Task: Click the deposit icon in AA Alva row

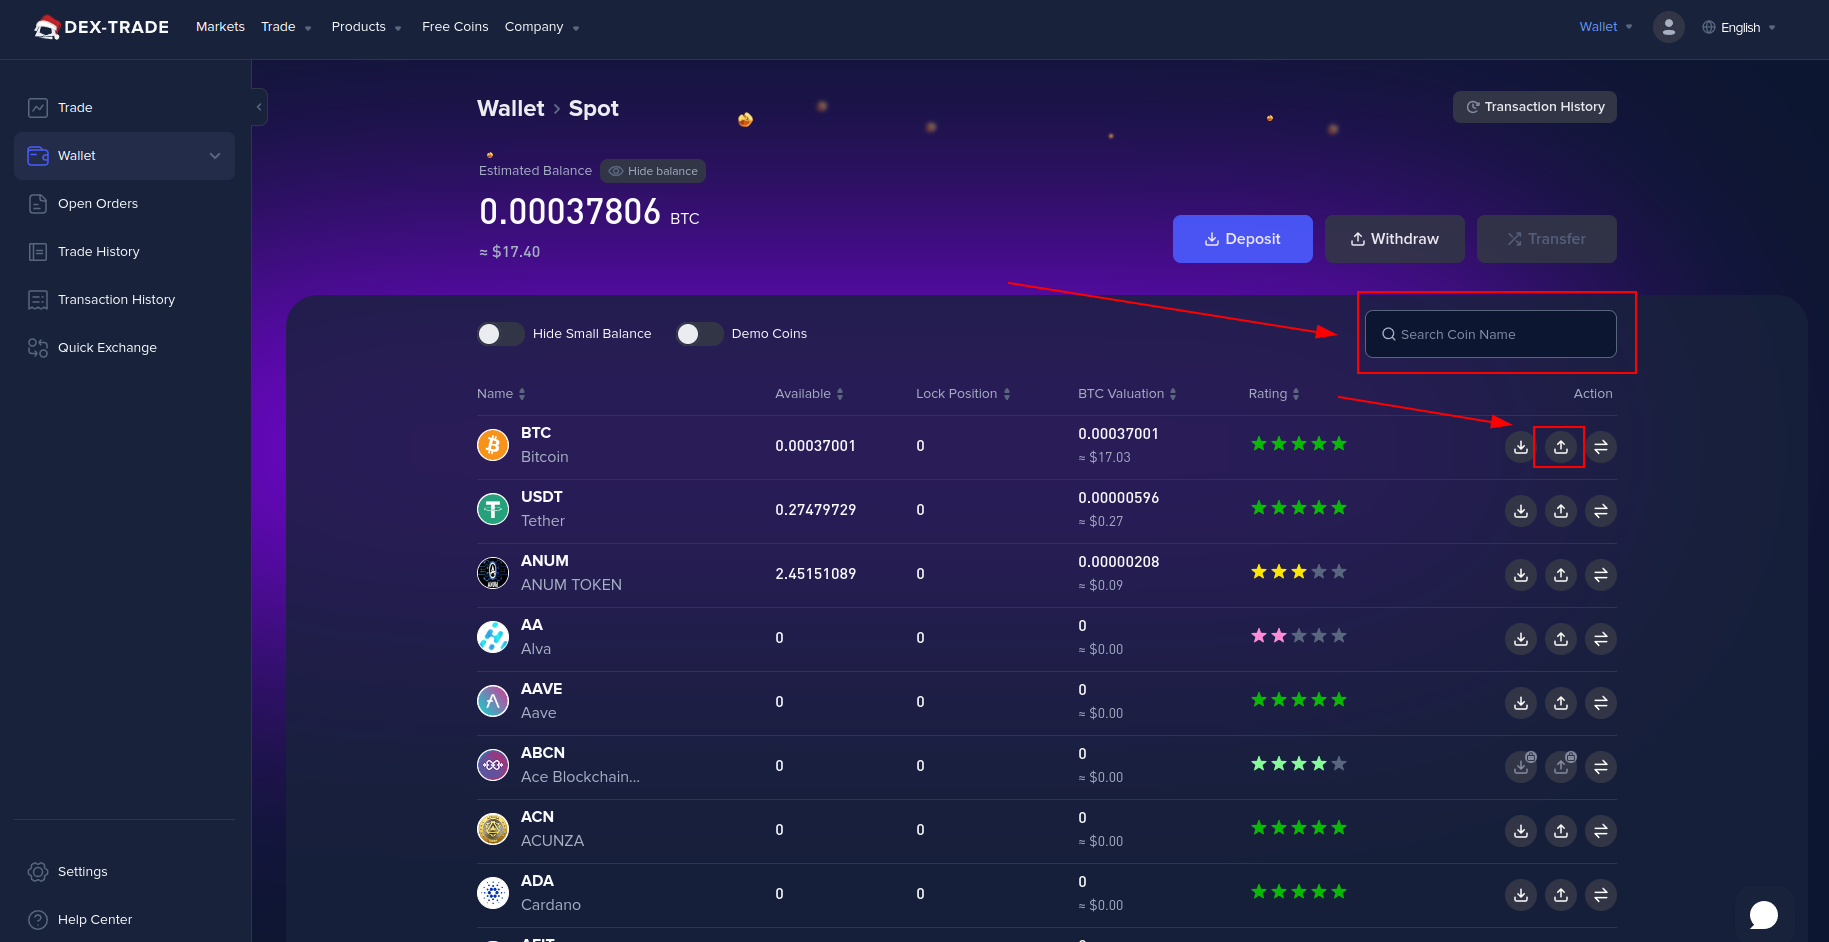Action: pos(1521,639)
